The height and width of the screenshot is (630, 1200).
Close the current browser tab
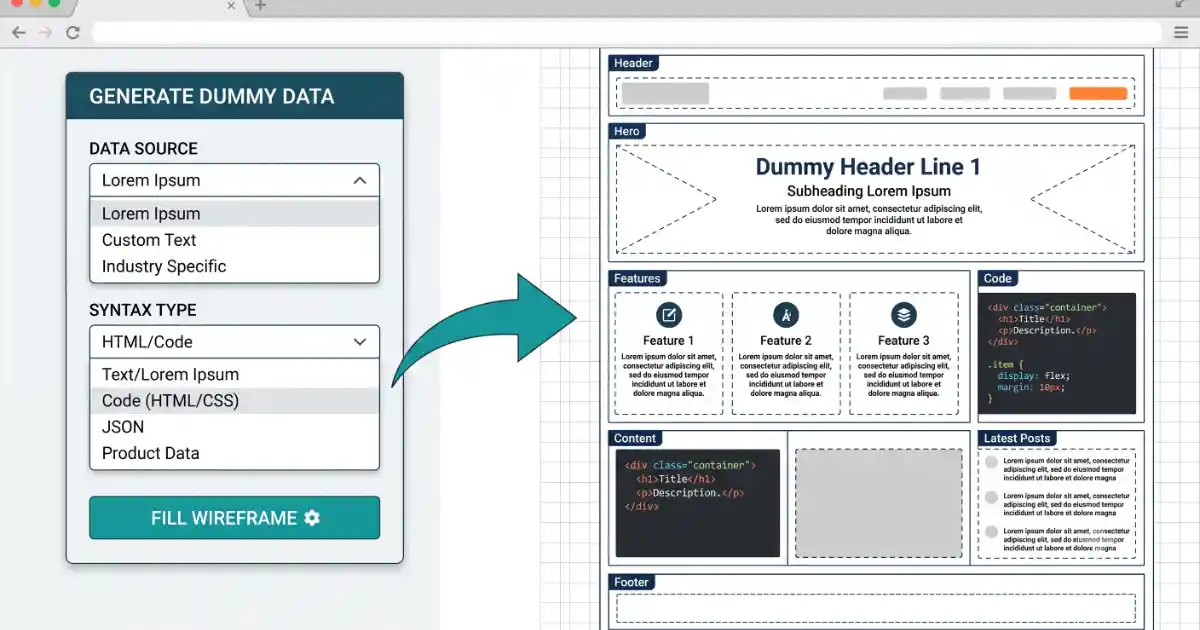pos(232,6)
